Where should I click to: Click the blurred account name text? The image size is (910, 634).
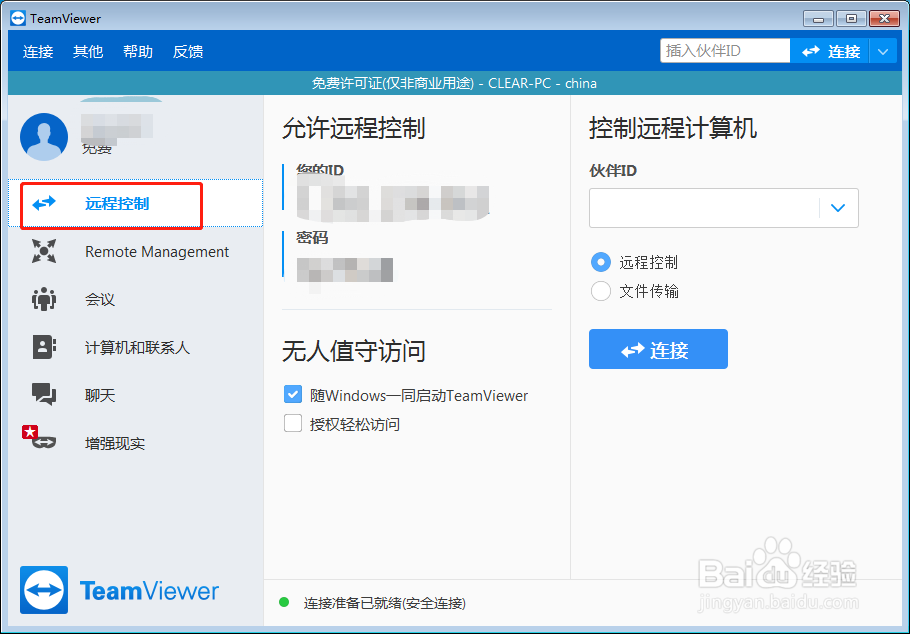(x=117, y=127)
